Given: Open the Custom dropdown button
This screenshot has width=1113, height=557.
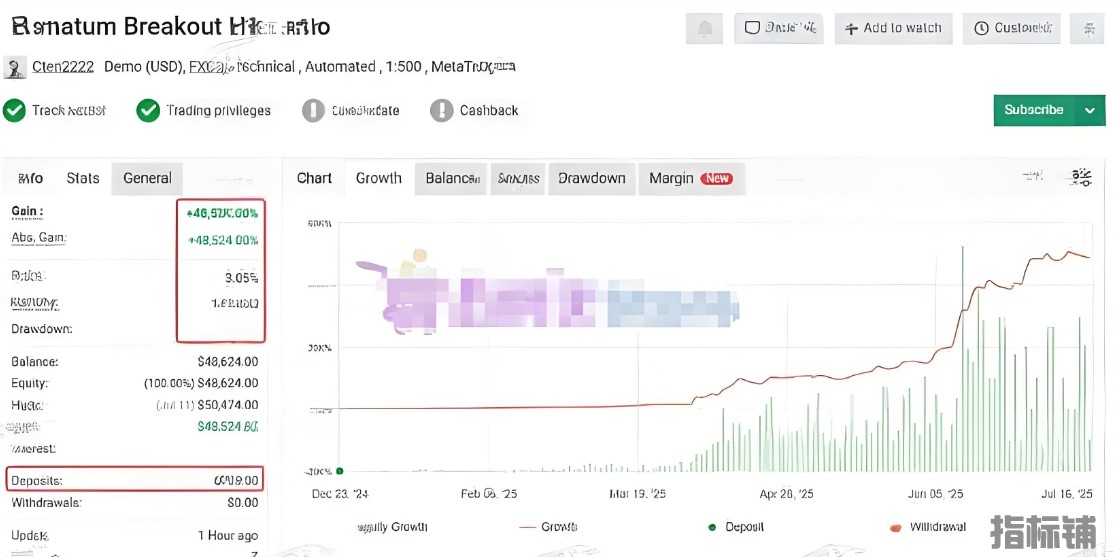Looking at the screenshot, I should point(1011,29).
